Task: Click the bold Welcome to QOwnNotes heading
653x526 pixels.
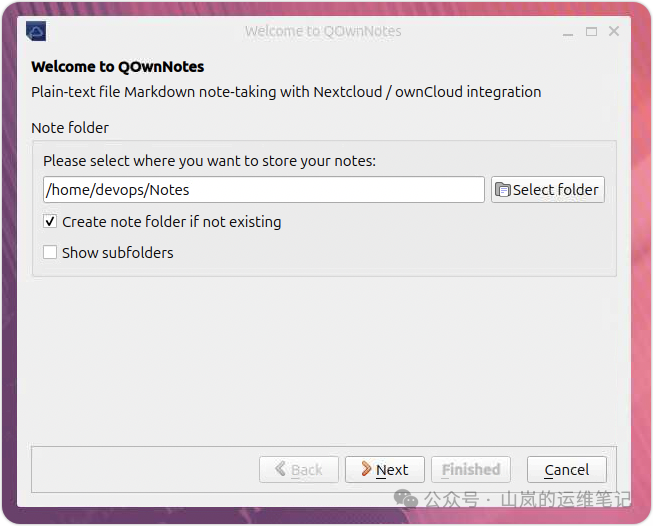Action: point(117,67)
